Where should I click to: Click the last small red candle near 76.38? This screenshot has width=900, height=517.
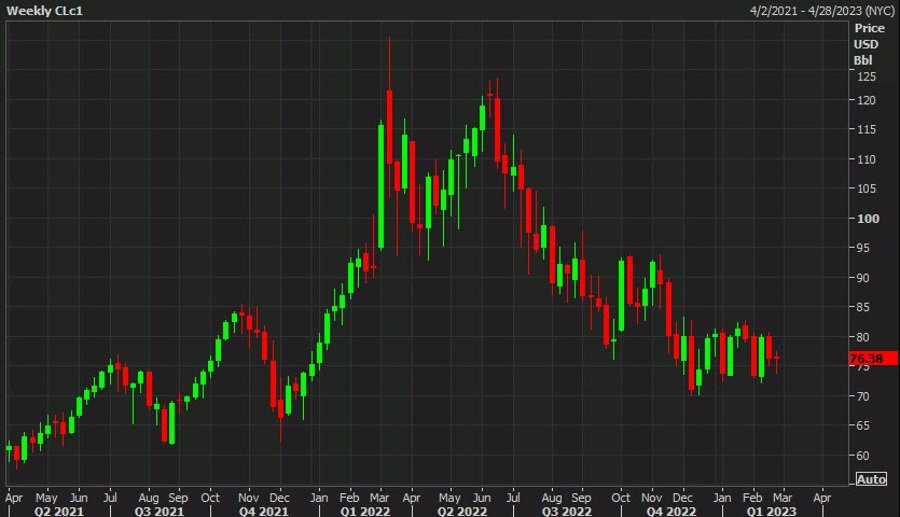point(776,357)
